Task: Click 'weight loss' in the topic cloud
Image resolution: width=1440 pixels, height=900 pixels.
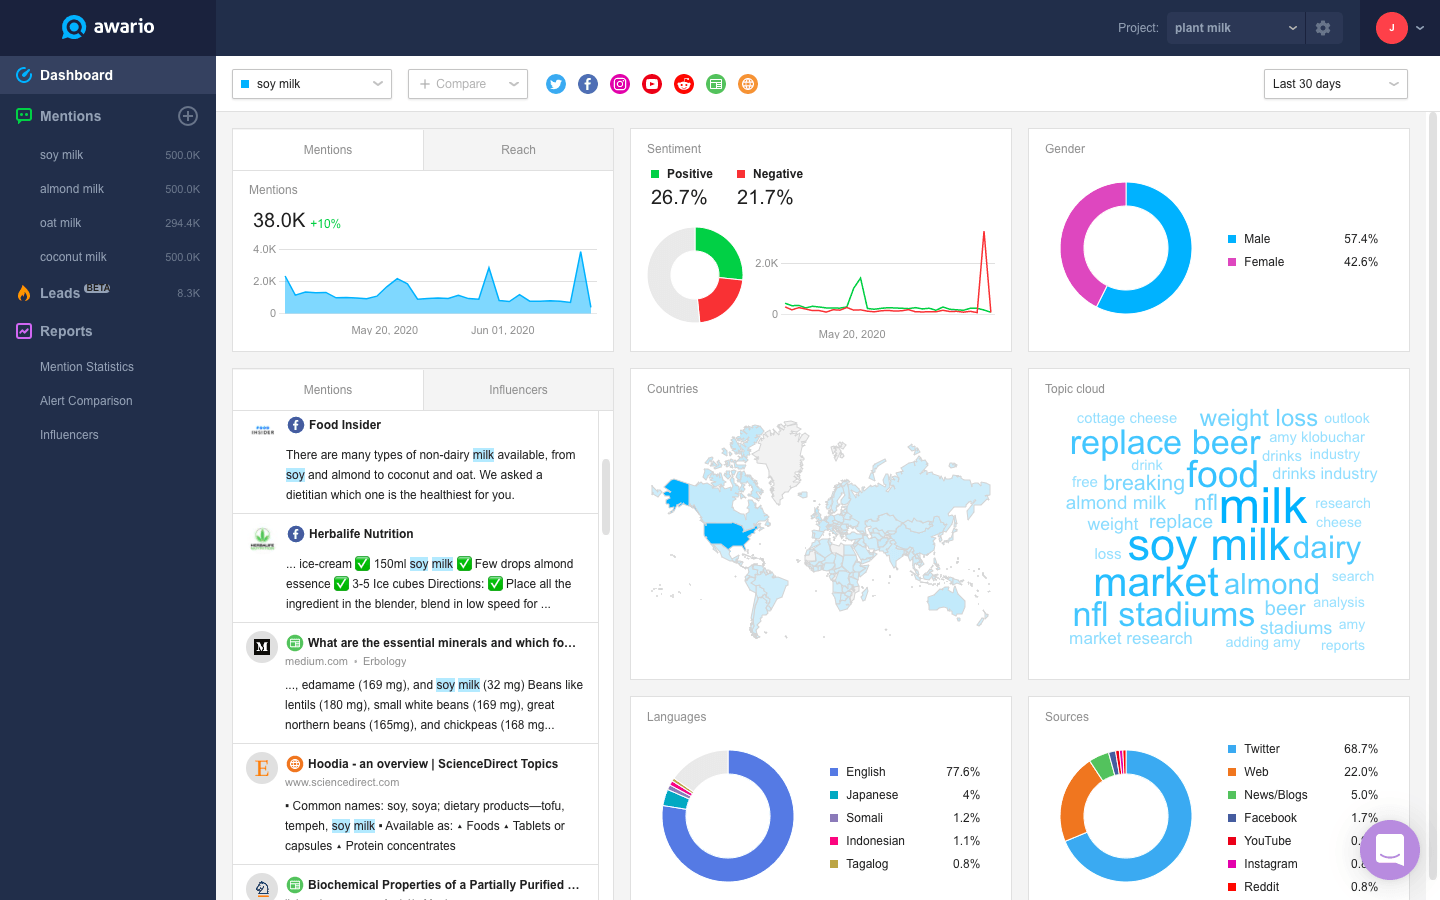Action: coord(1258,418)
